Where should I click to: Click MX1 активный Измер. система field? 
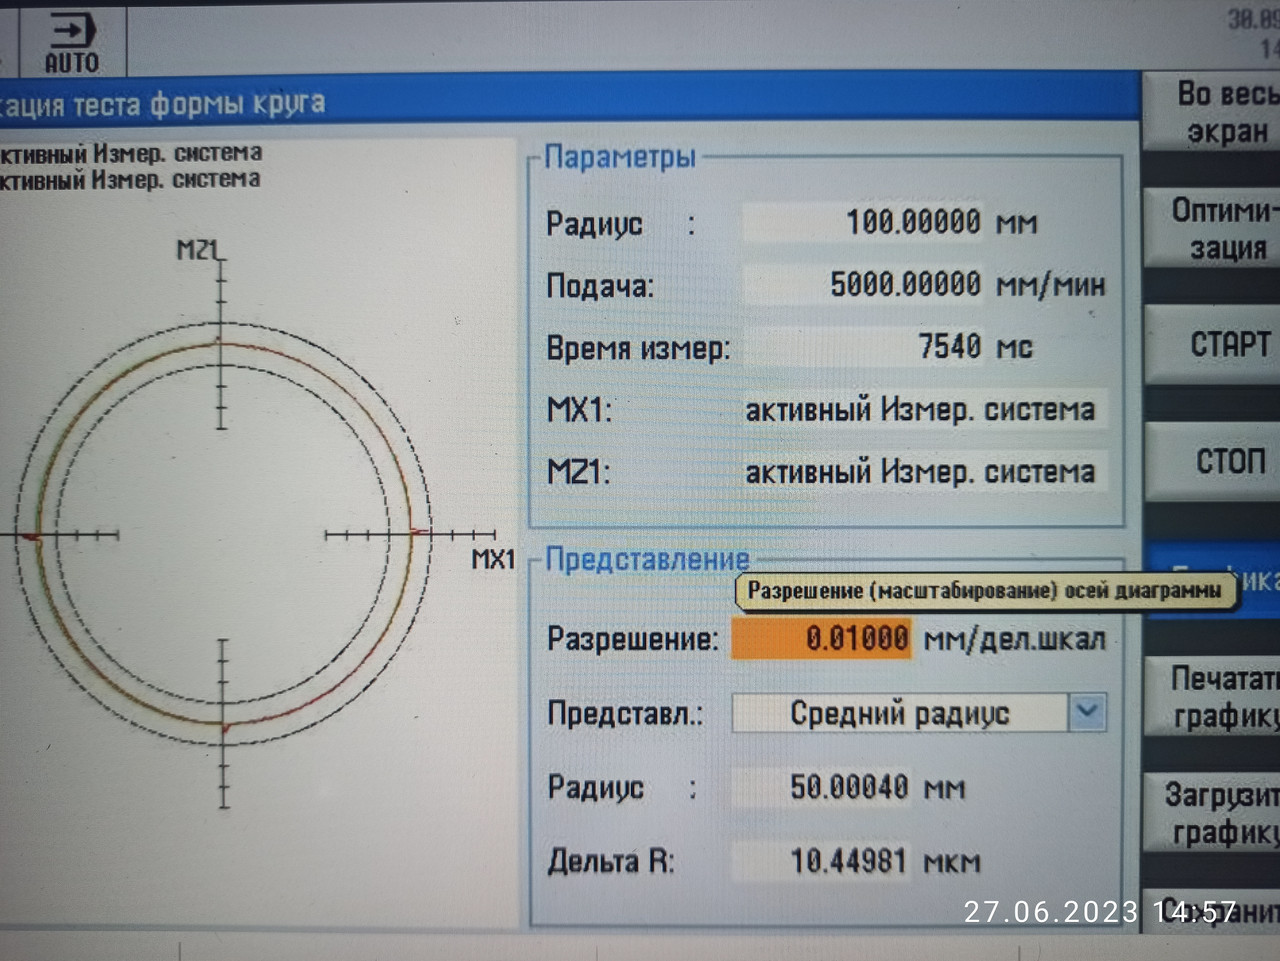(924, 409)
